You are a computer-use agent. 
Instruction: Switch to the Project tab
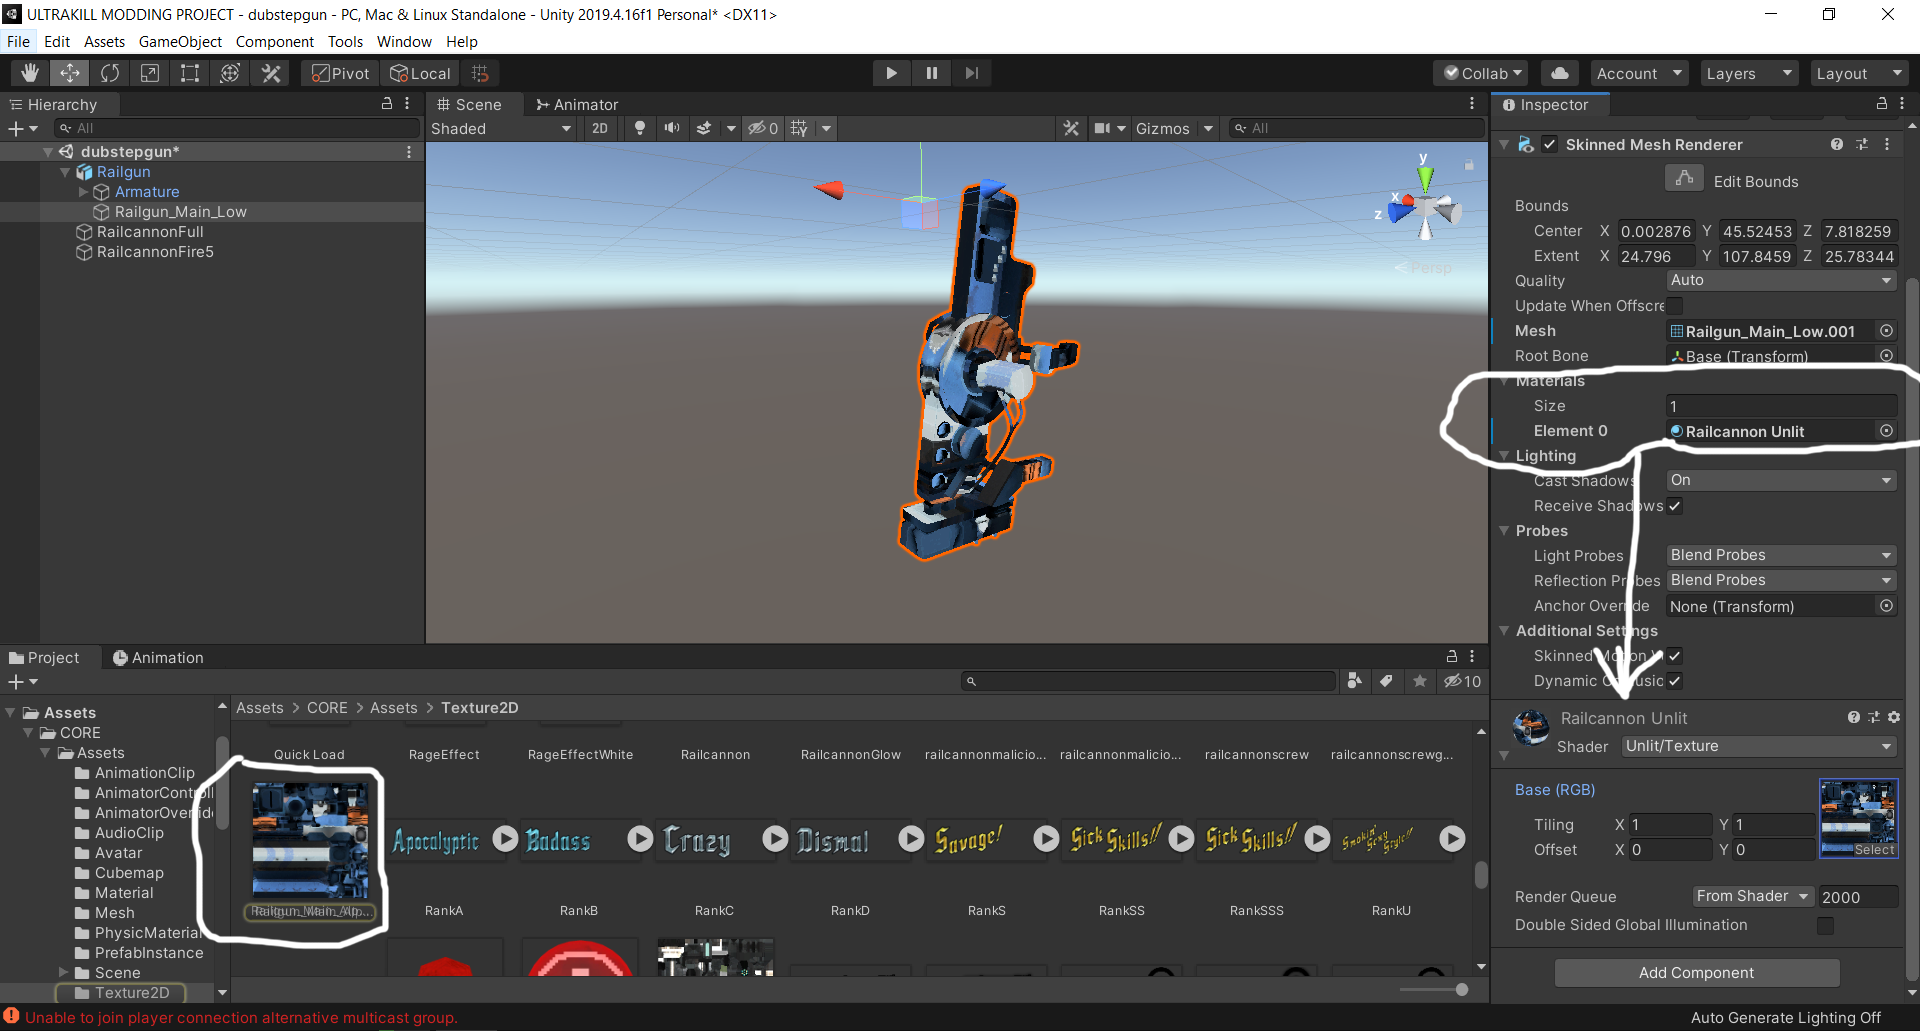(x=44, y=657)
